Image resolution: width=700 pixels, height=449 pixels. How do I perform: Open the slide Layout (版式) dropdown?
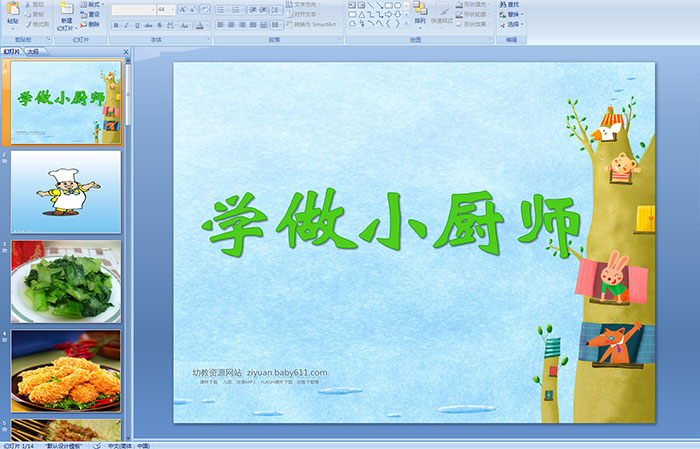coord(92,4)
